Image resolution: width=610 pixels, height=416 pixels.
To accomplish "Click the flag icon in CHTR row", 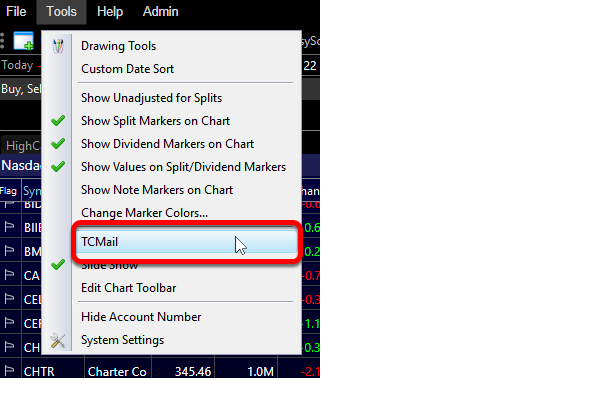I will pyautogui.click(x=9, y=371).
